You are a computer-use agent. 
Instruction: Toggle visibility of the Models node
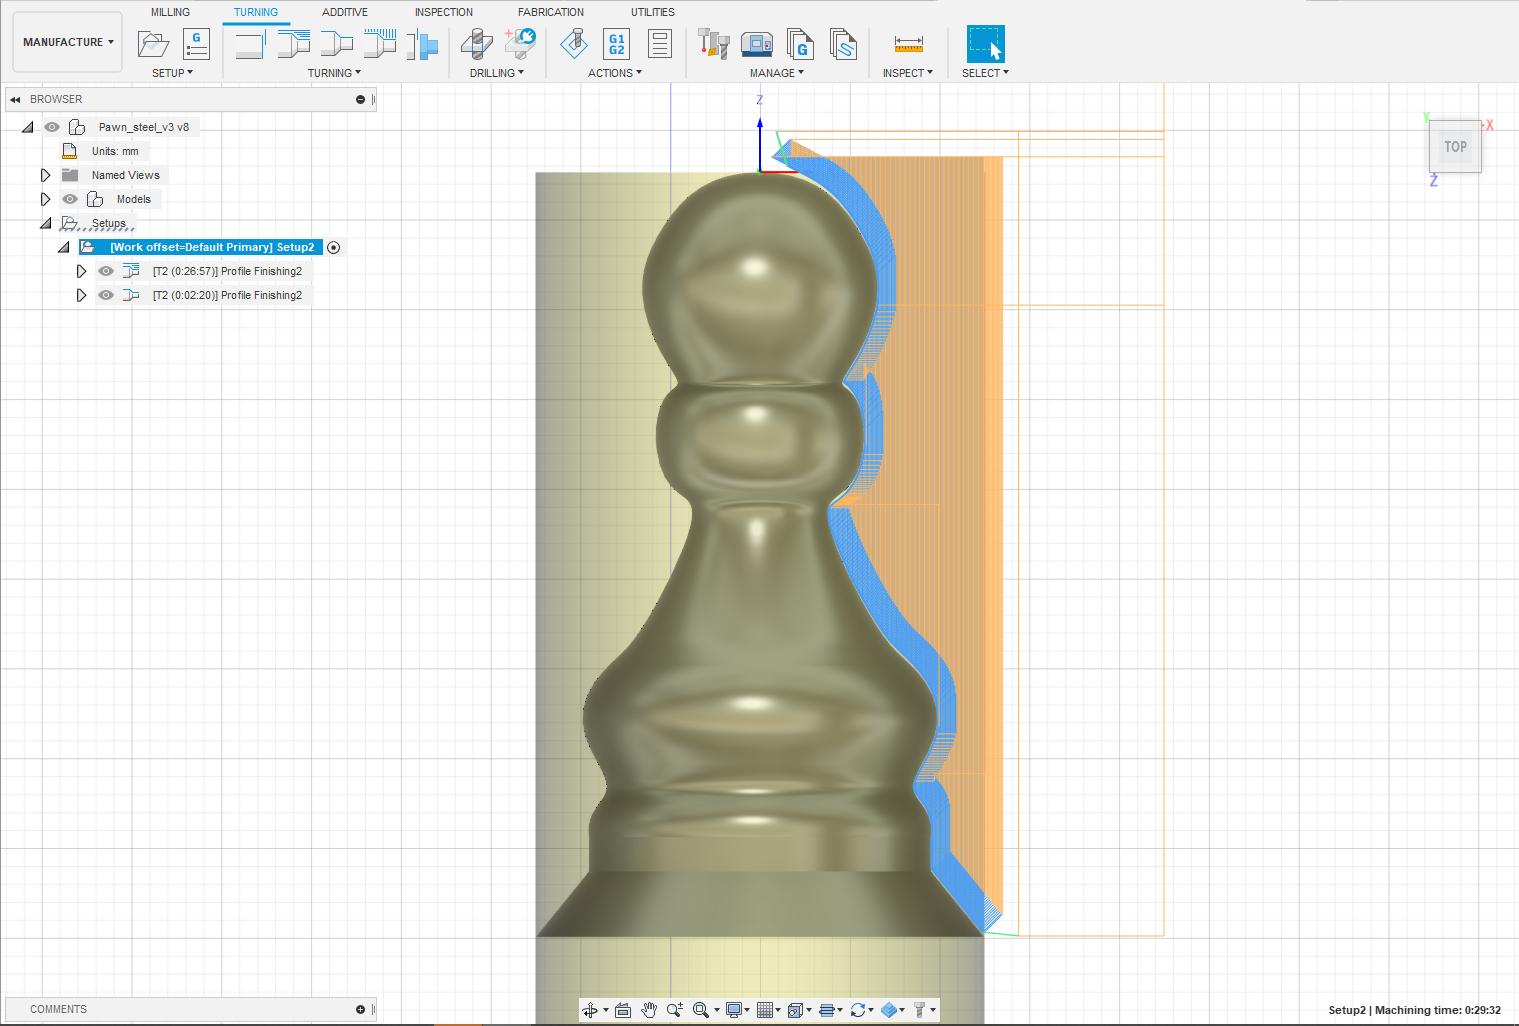69,199
